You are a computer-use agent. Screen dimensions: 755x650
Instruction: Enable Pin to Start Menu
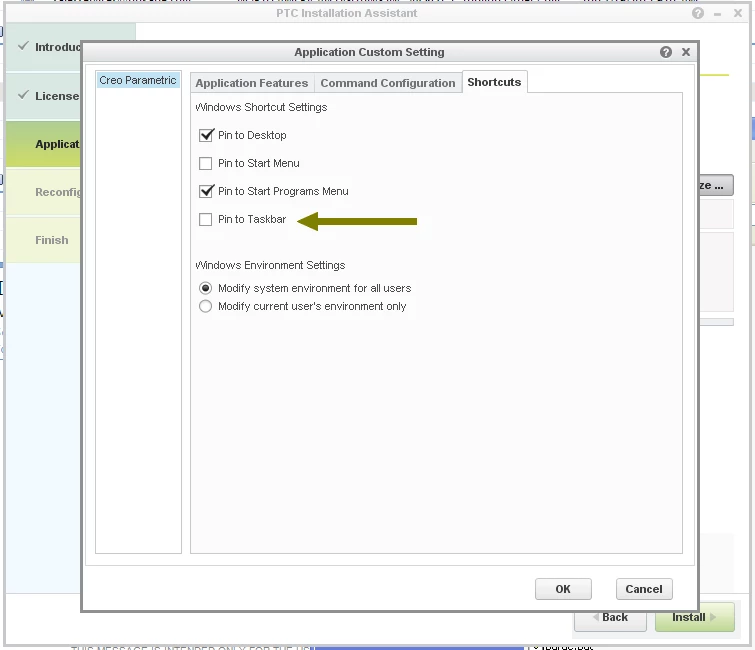click(206, 163)
